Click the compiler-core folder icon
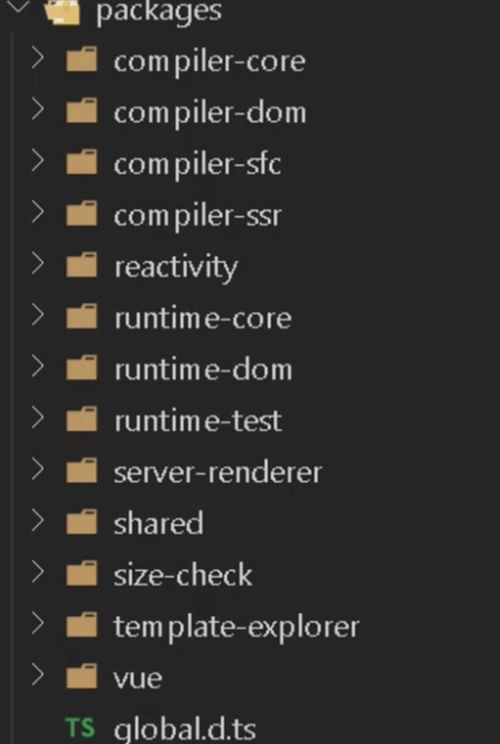Screen dimensions: 500x744 [82, 59]
